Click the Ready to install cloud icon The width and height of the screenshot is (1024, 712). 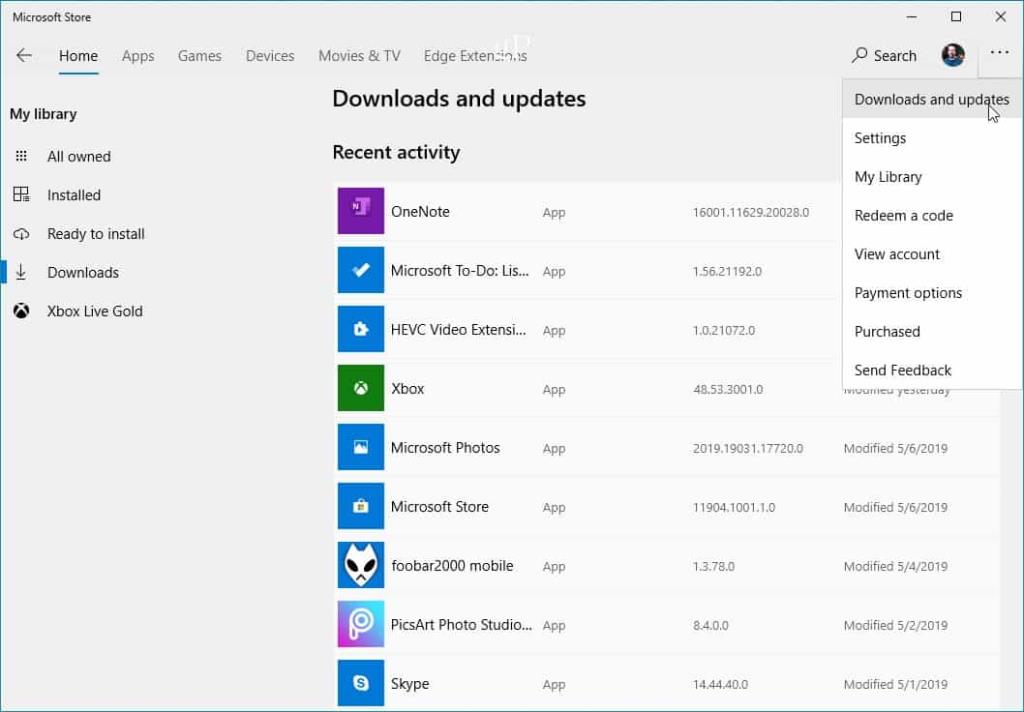point(21,234)
